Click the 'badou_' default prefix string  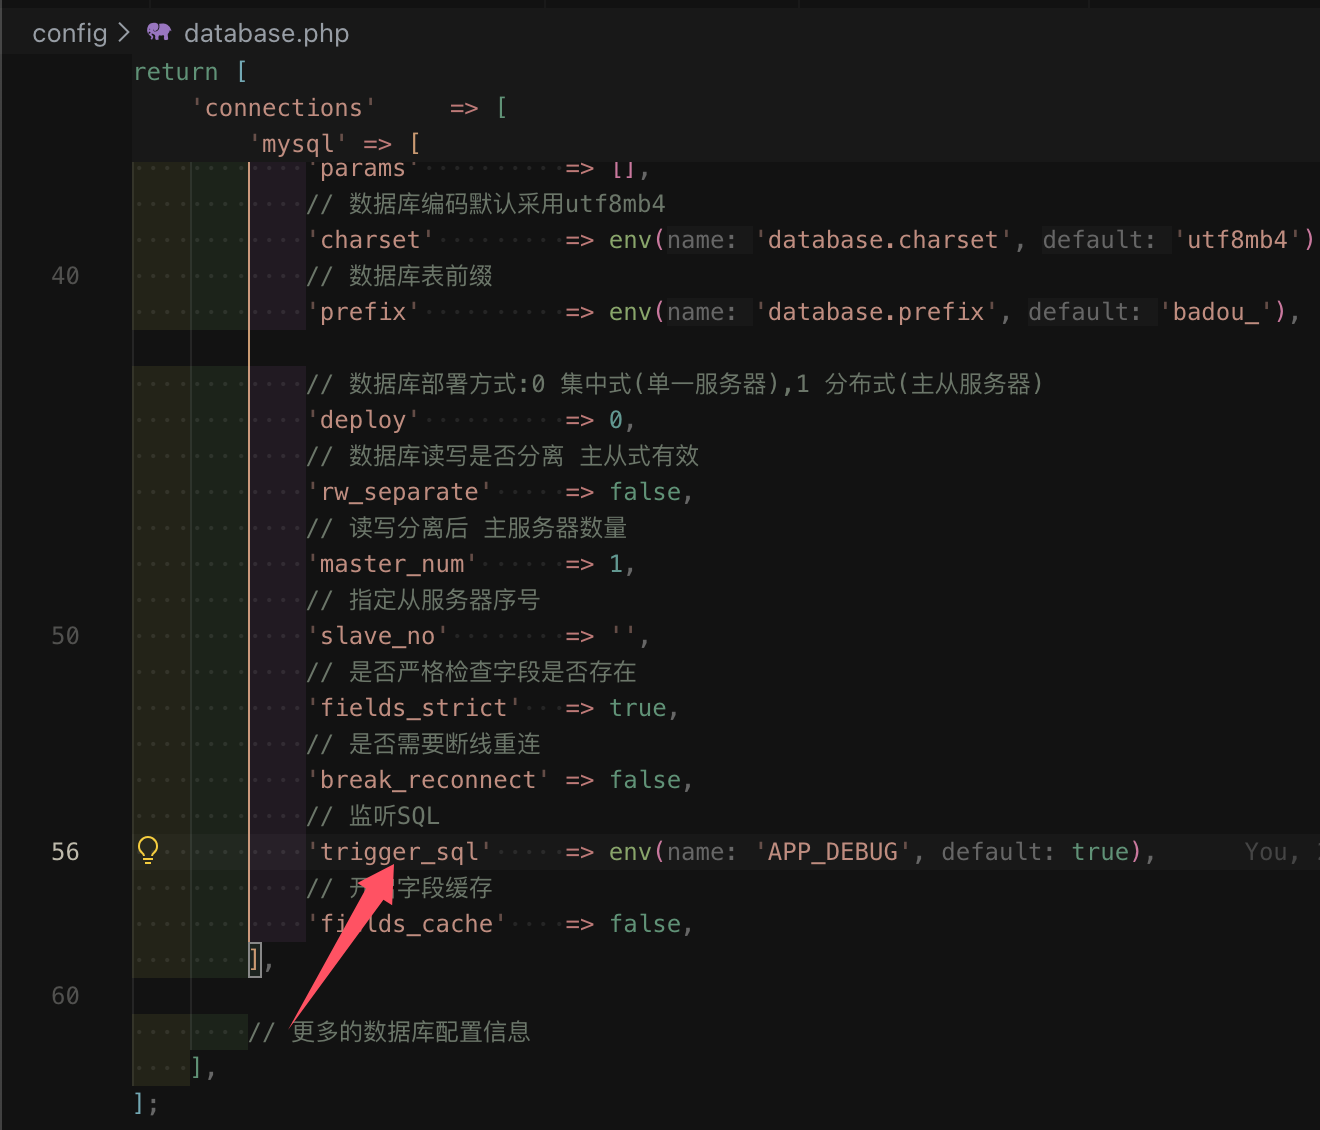1215,312
